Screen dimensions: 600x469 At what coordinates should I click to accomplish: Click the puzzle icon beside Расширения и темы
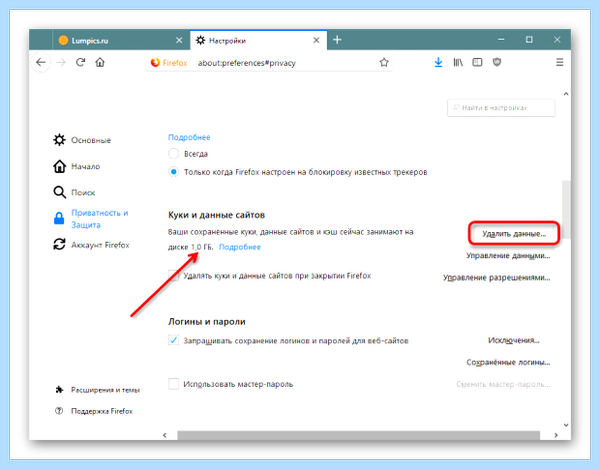pyautogui.click(x=59, y=390)
